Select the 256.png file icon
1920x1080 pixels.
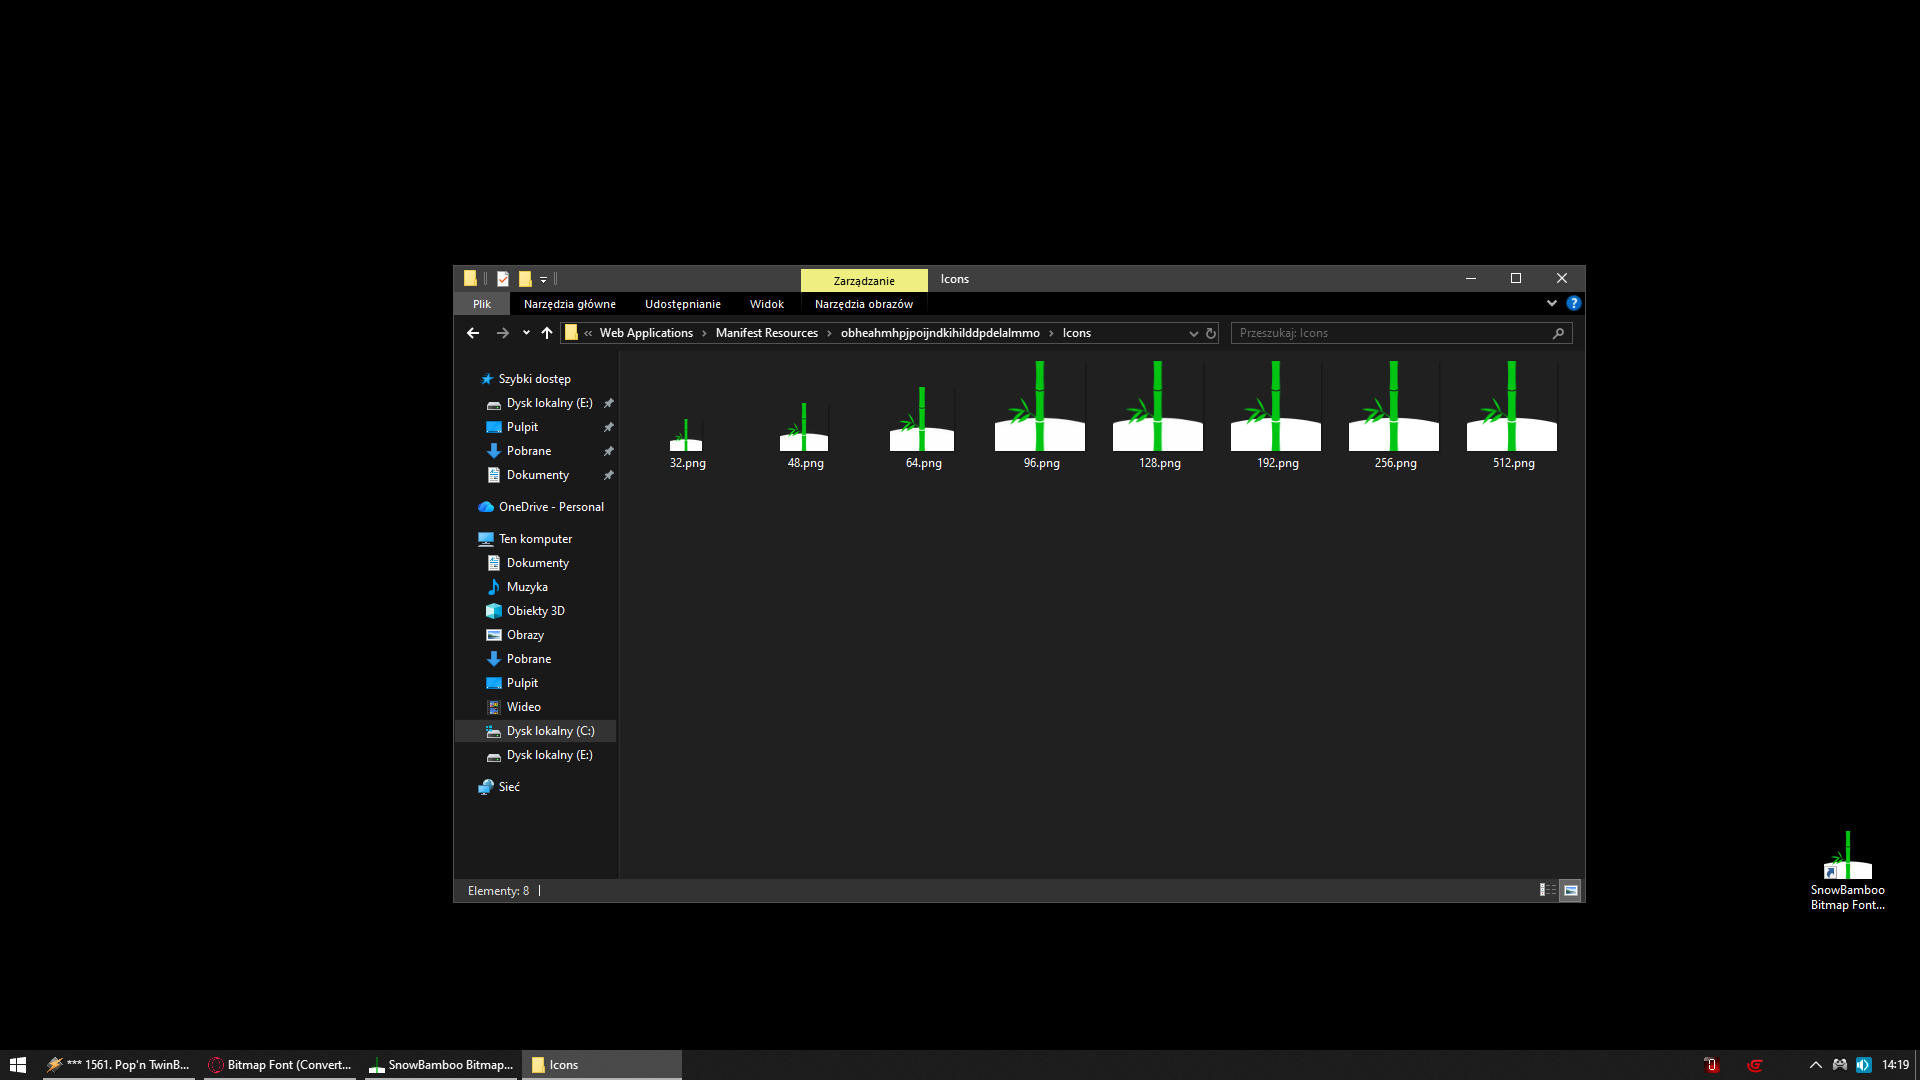tap(1394, 406)
